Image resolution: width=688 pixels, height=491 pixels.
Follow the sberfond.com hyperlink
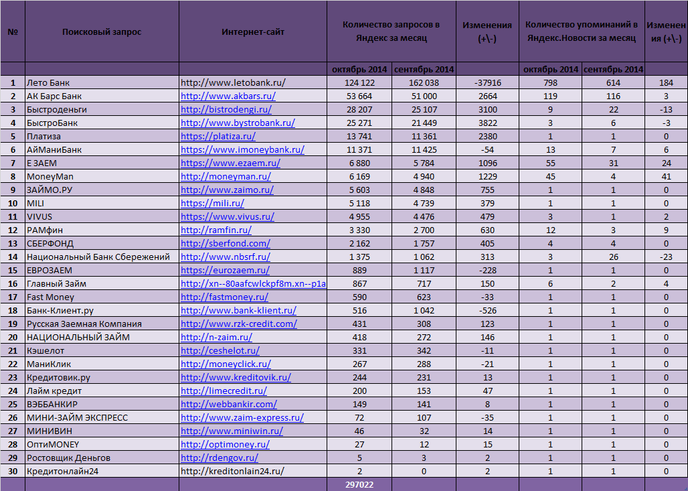225,244
